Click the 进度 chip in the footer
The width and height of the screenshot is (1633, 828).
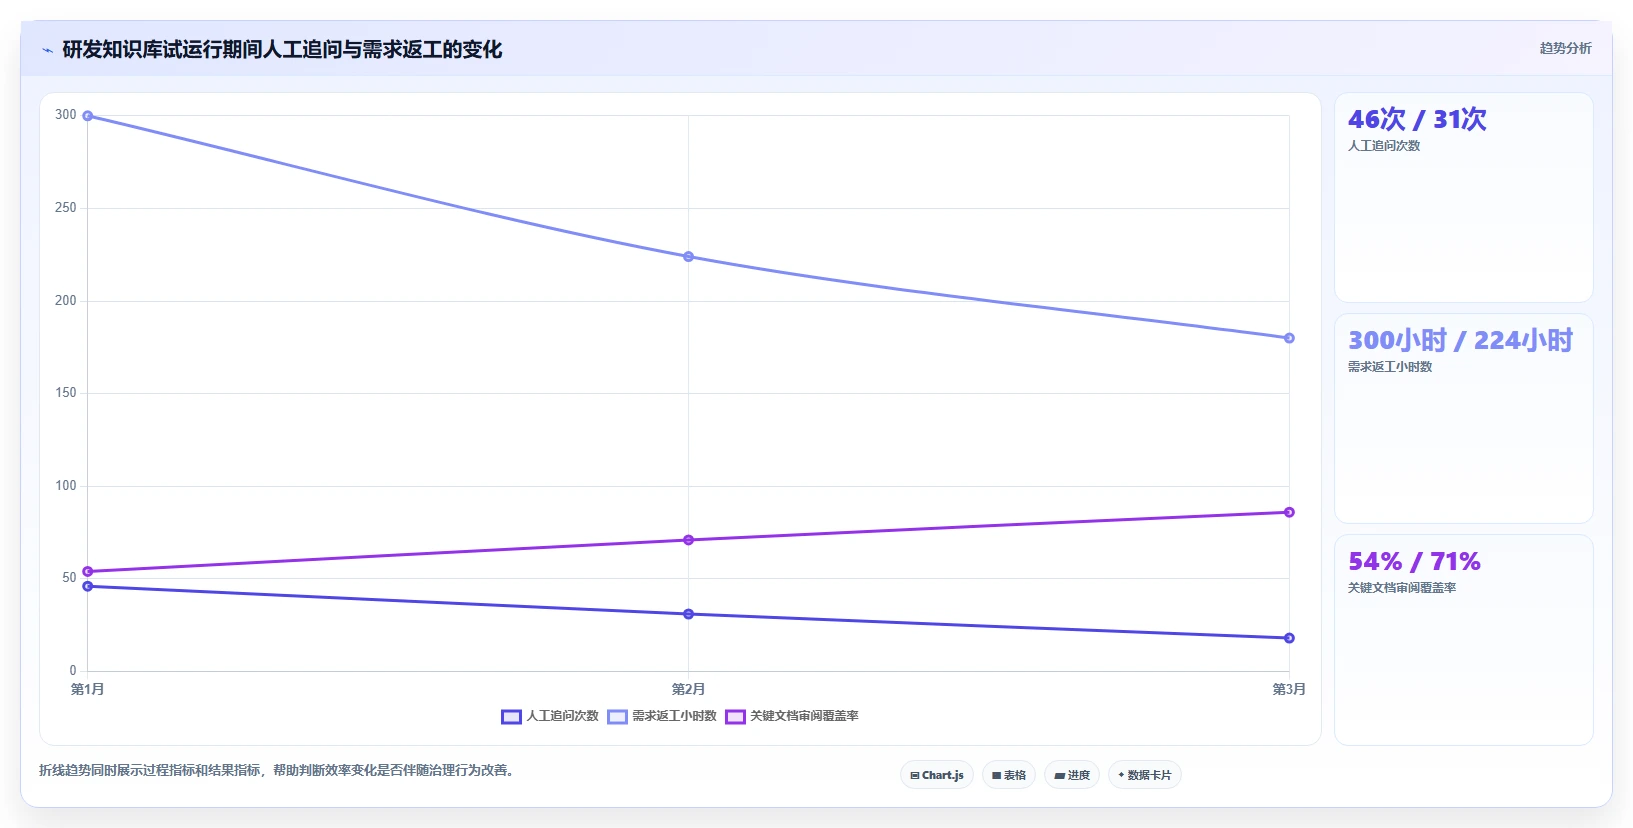click(x=1072, y=775)
